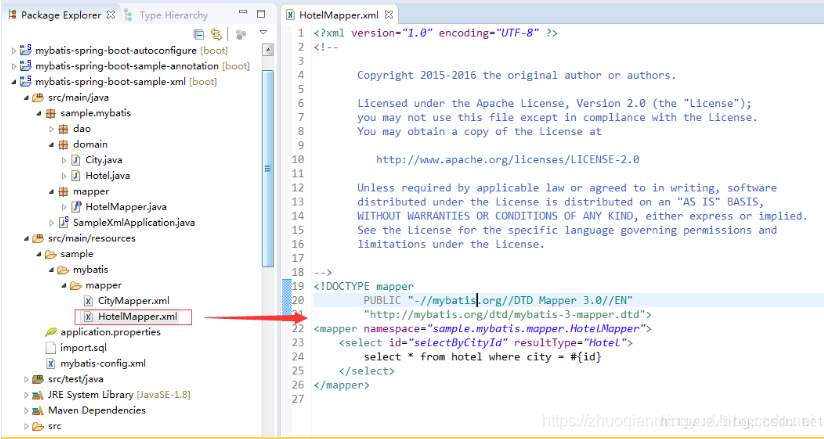Select the src/test/java folder

pos(76,379)
